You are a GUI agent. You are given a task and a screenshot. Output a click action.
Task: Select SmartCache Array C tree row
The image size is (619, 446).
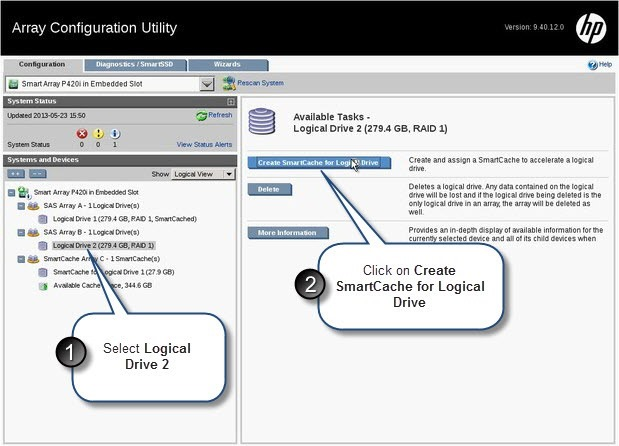pyautogui.click(x=101, y=259)
